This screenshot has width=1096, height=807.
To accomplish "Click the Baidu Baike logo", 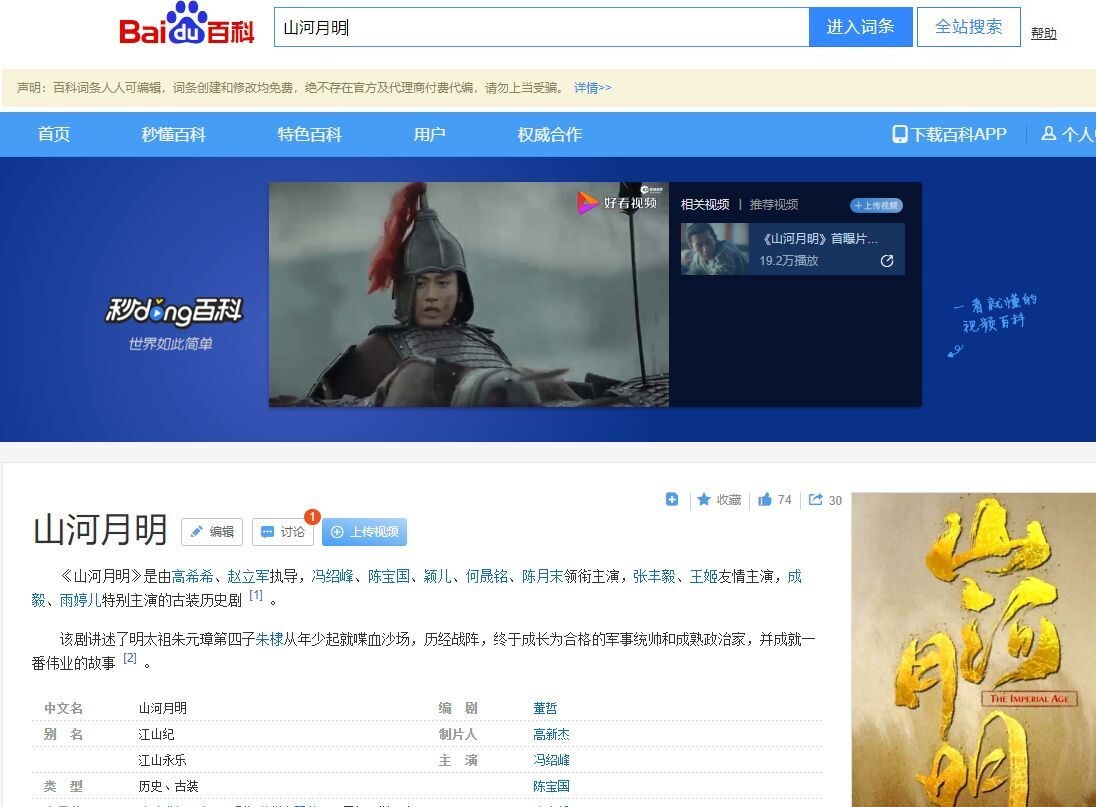I will click(187, 24).
